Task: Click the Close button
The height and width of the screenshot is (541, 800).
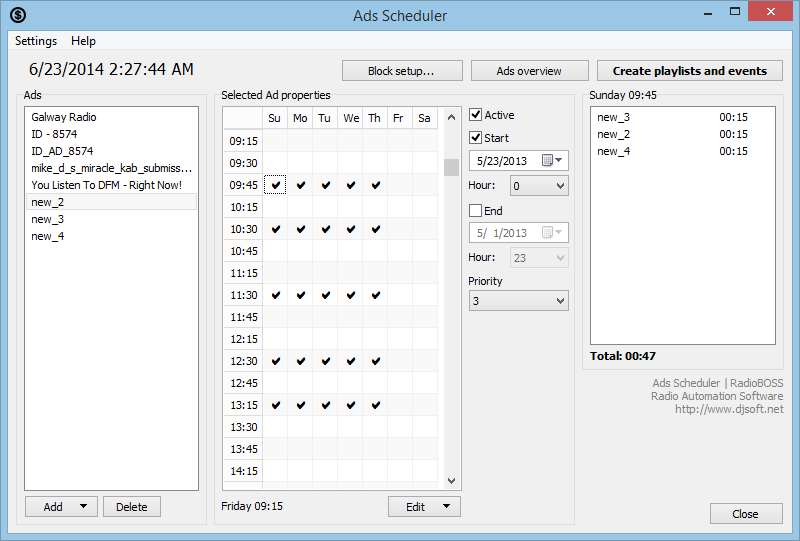Action: coord(745,514)
